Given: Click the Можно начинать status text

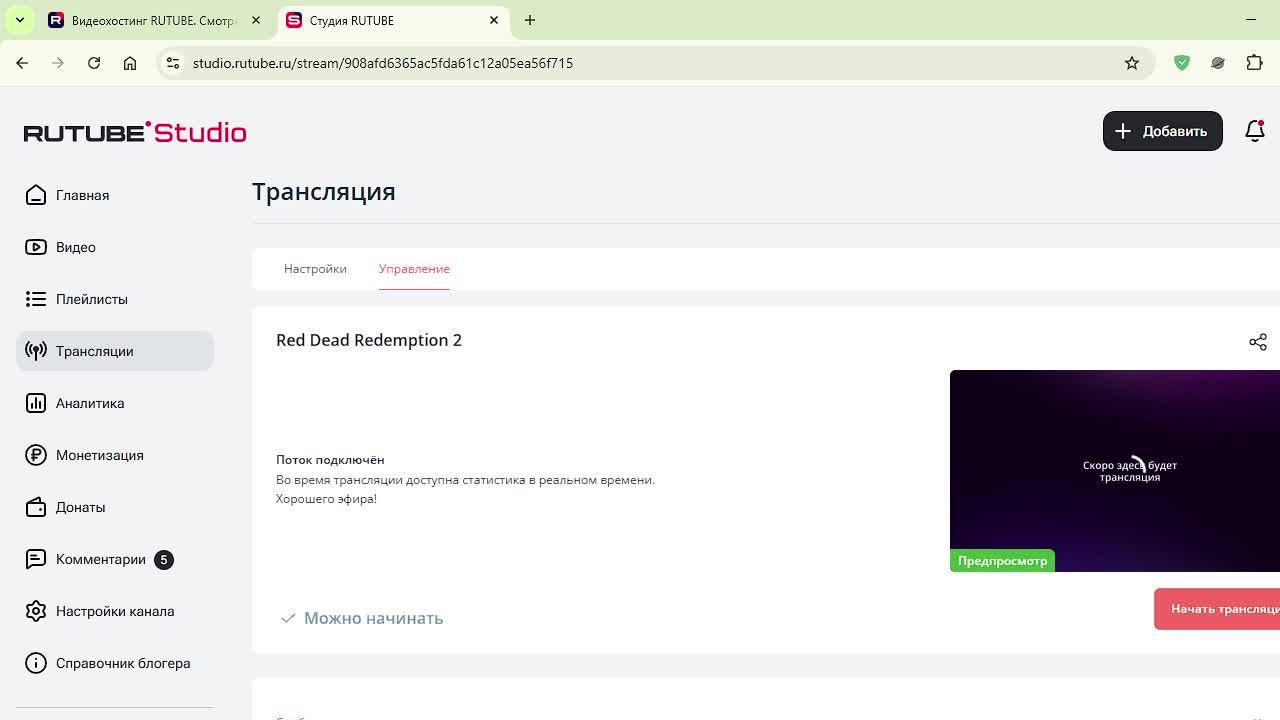Looking at the screenshot, I should point(373,618).
